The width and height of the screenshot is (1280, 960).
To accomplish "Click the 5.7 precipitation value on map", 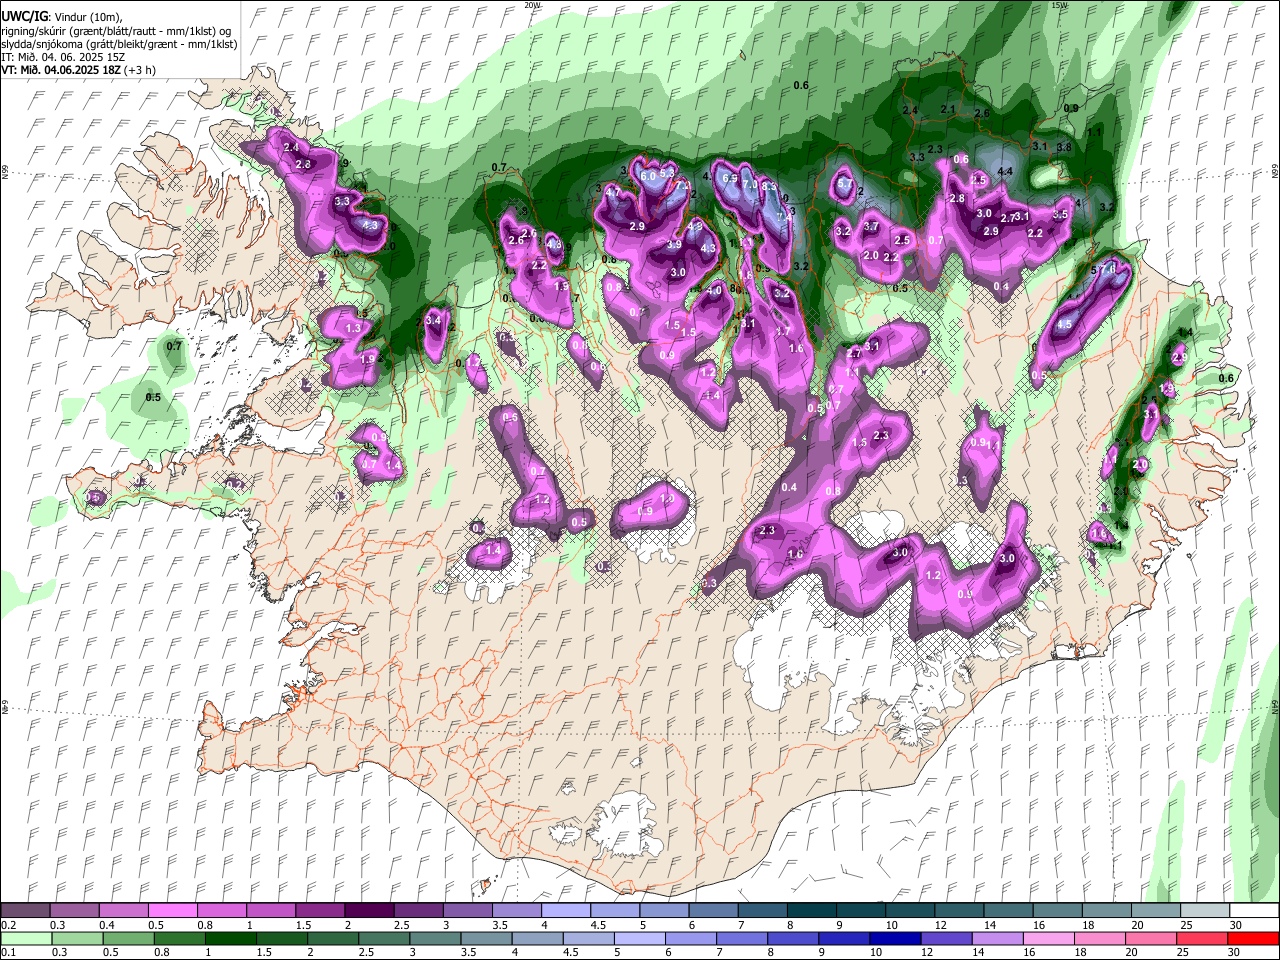I will [844, 184].
